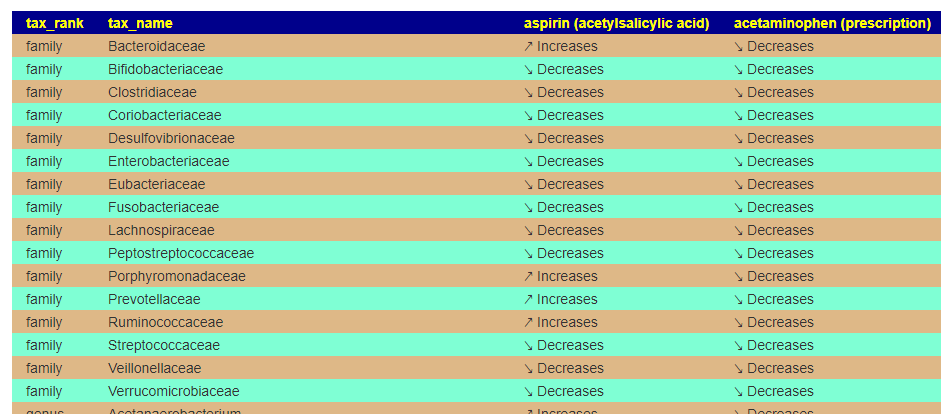Select the Ruminococcaceae name cell
Image resolution: width=950 pixels, height=414 pixels.
pos(165,322)
